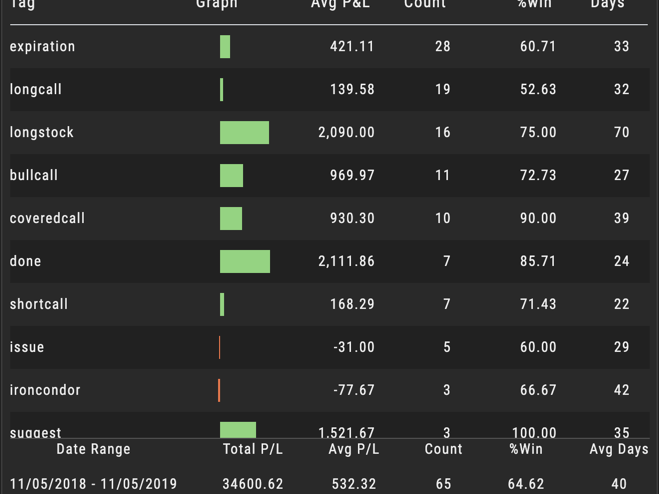Click the done row bar graph

(x=245, y=261)
